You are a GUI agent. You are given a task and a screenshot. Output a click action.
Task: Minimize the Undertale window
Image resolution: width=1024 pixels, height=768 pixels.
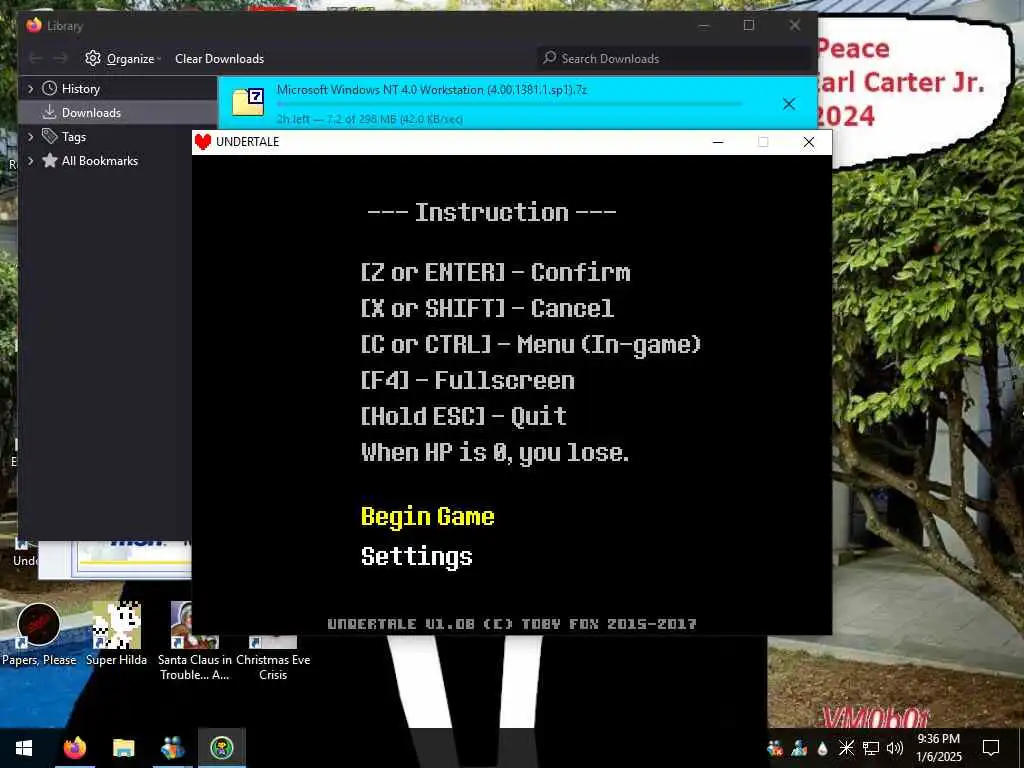click(718, 142)
